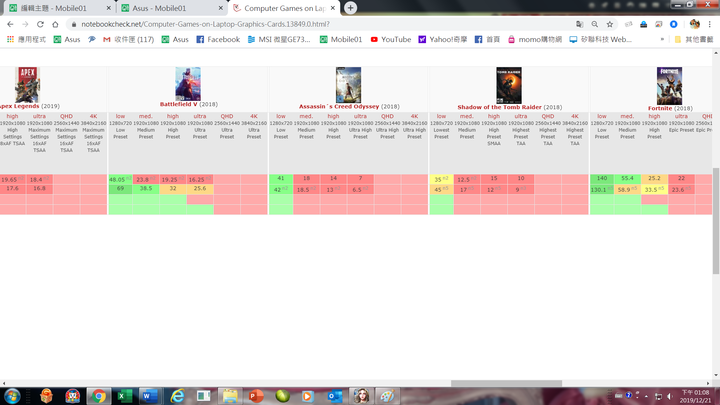The width and height of the screenshot is (720, 405).
Task: Translate this page using the translate icon
Action: (579, 24)
